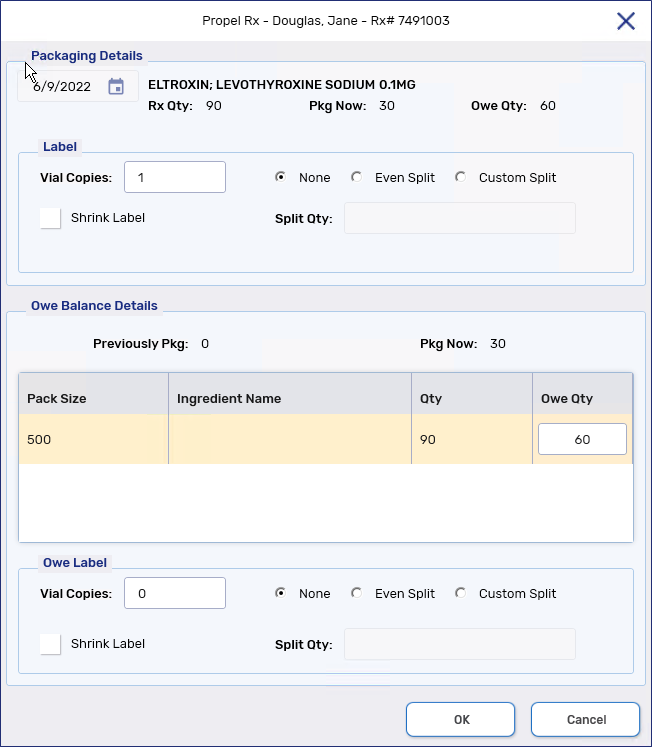Select None split option in Label section

[281, 177]
